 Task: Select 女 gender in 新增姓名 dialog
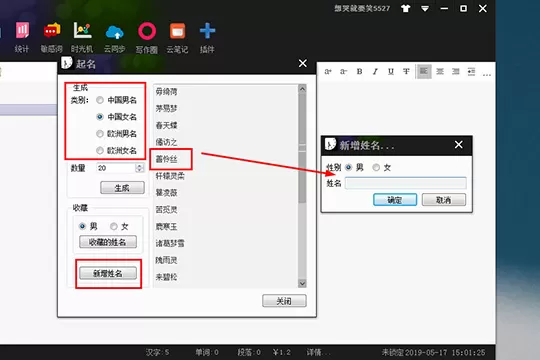coord(382,167)
